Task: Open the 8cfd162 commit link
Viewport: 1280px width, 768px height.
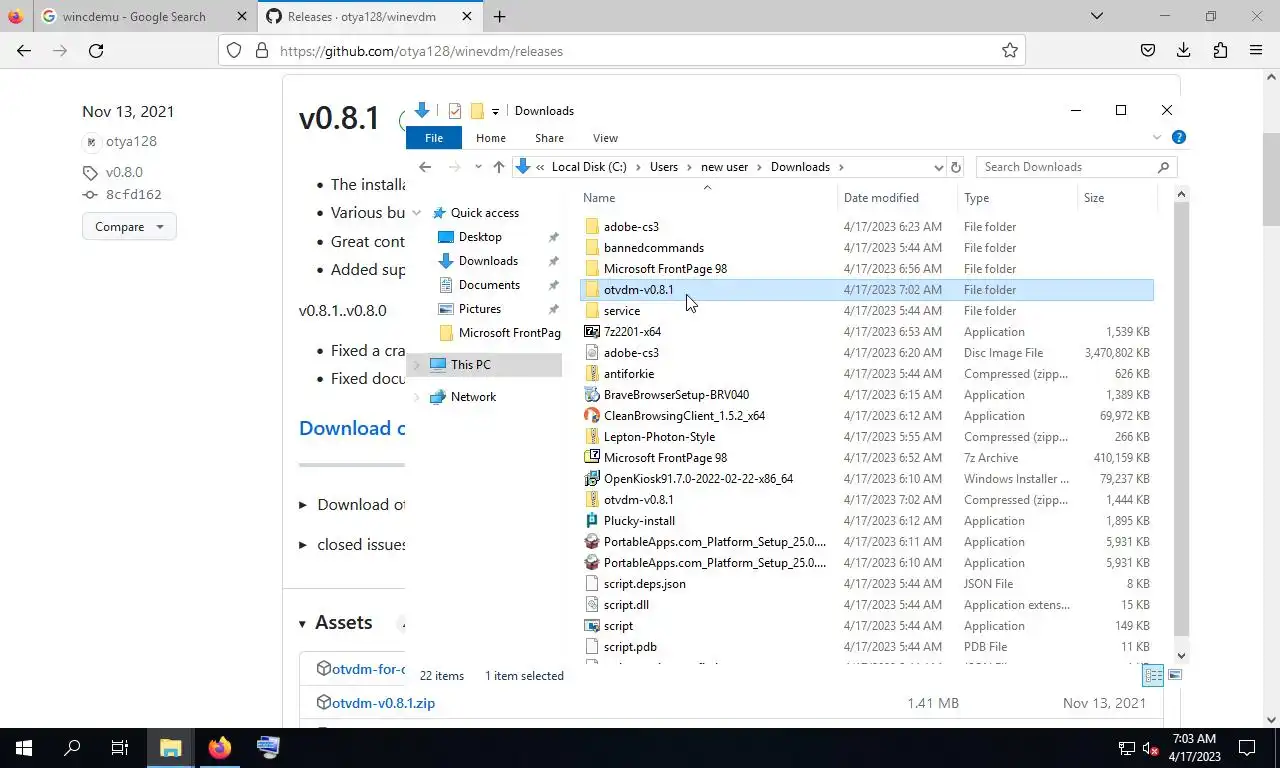Action: click(x=133, y=195)
